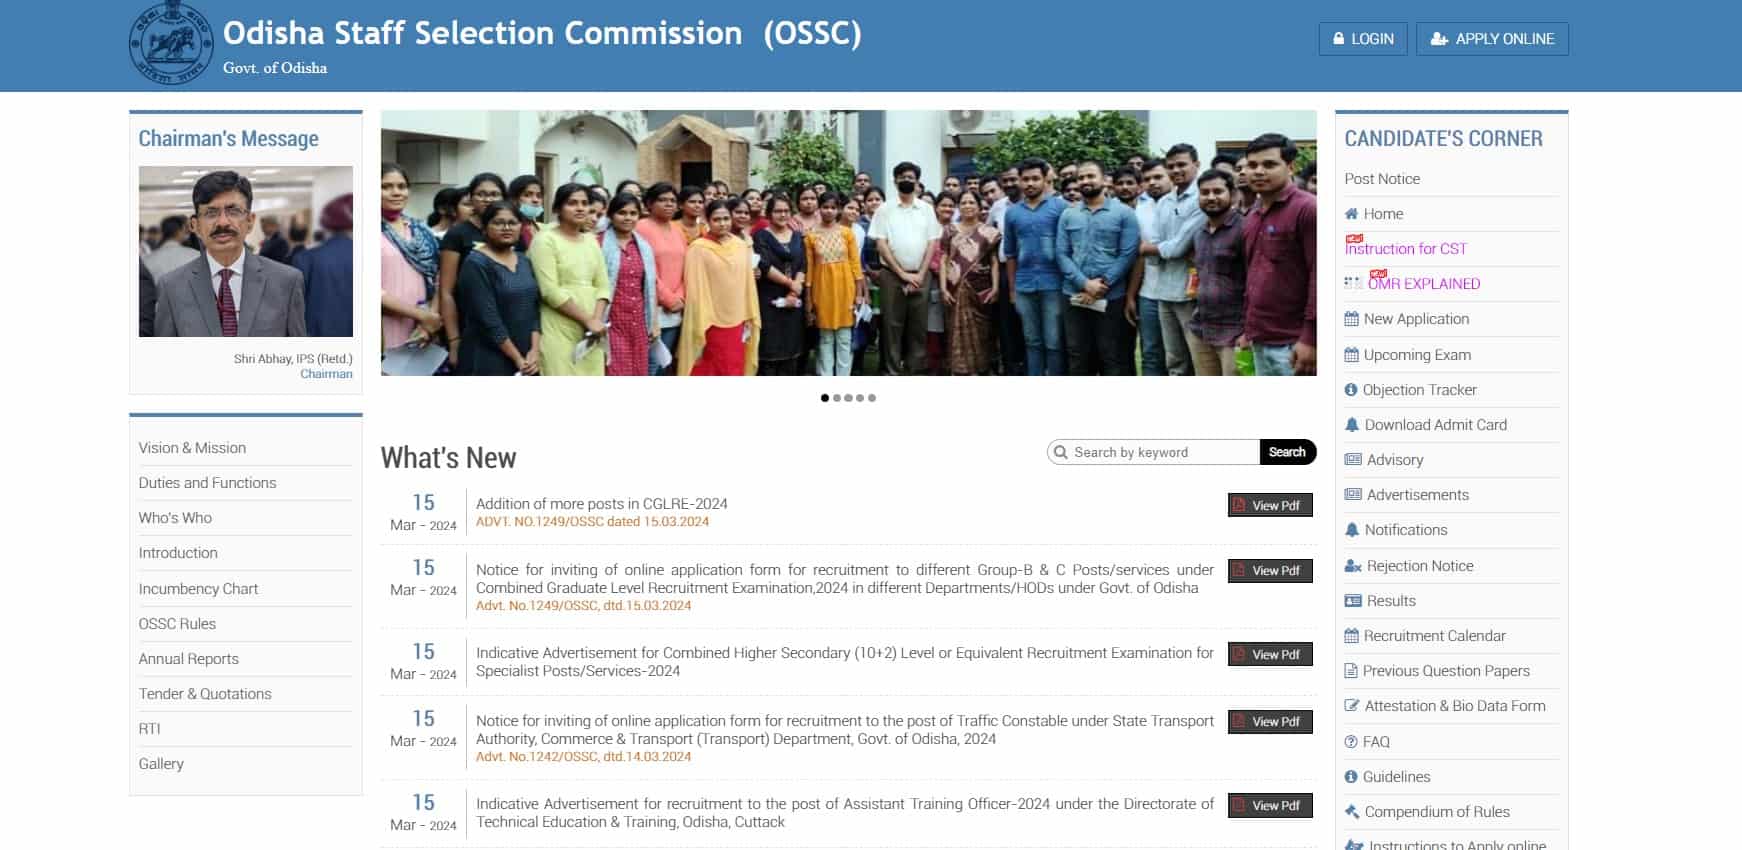Screen dimensions: 1742x850
Task: Click the Download Admit Card bell icon
Action: 1352,425
